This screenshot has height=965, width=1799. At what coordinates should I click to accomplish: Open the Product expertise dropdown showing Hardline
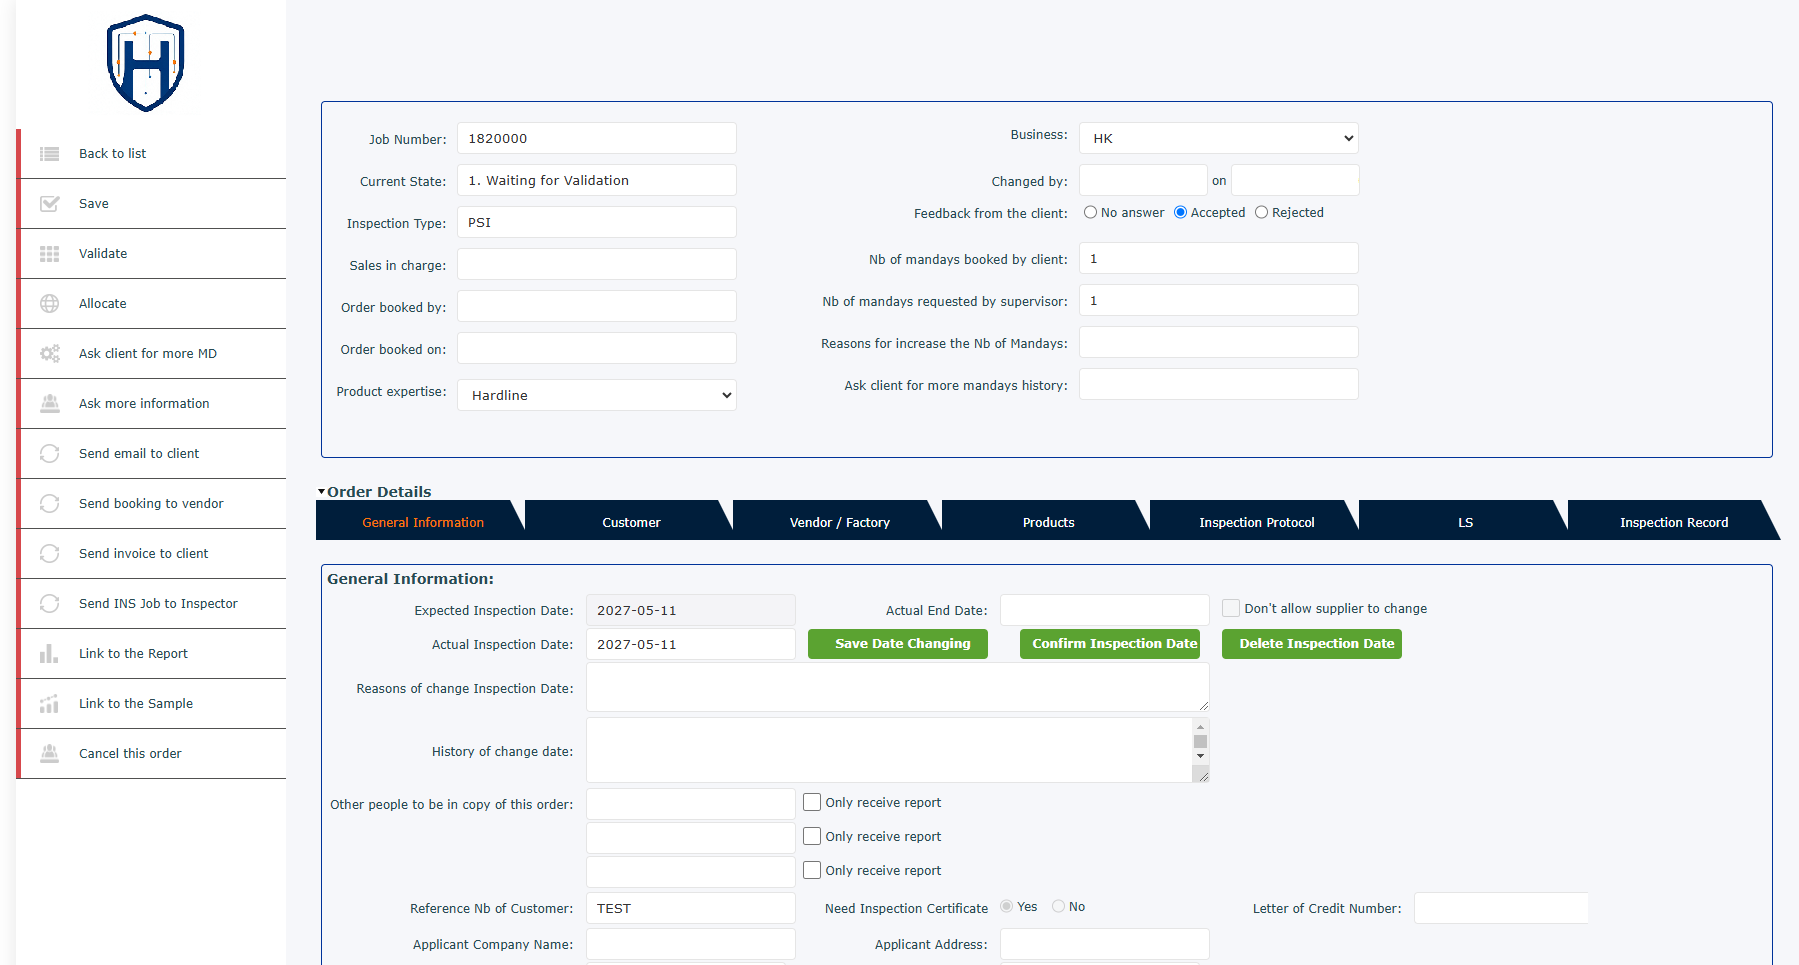pos(597,395)
